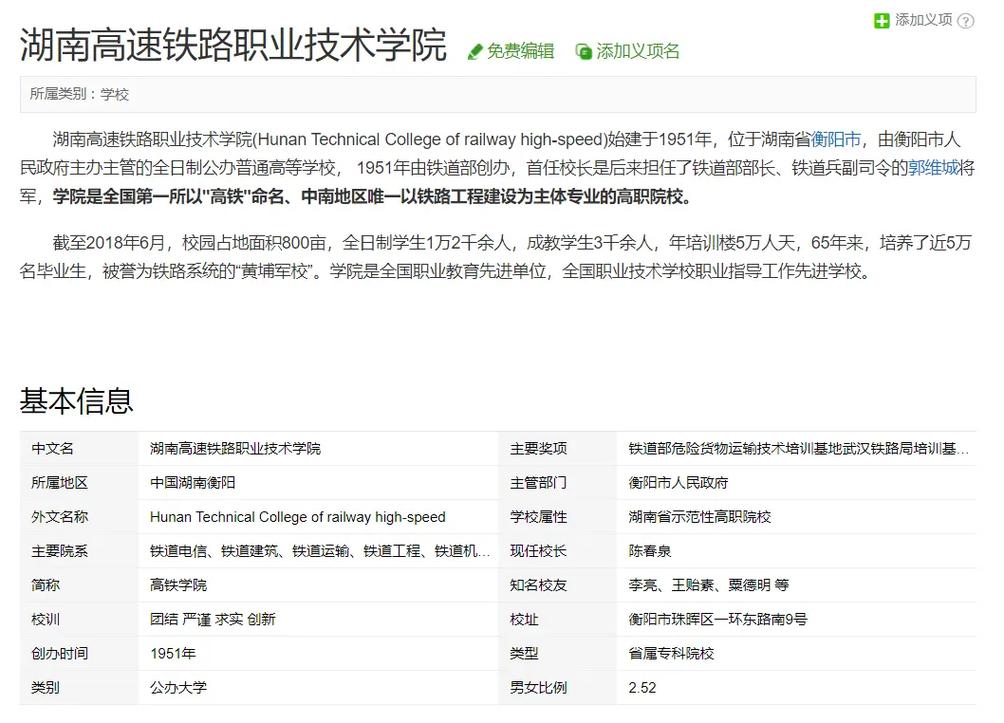Open the 衡阳市 hyperlink in the intro
The height and width of the screenshot is (723, 1004).
pyautogui.click(x=836, y=140)
